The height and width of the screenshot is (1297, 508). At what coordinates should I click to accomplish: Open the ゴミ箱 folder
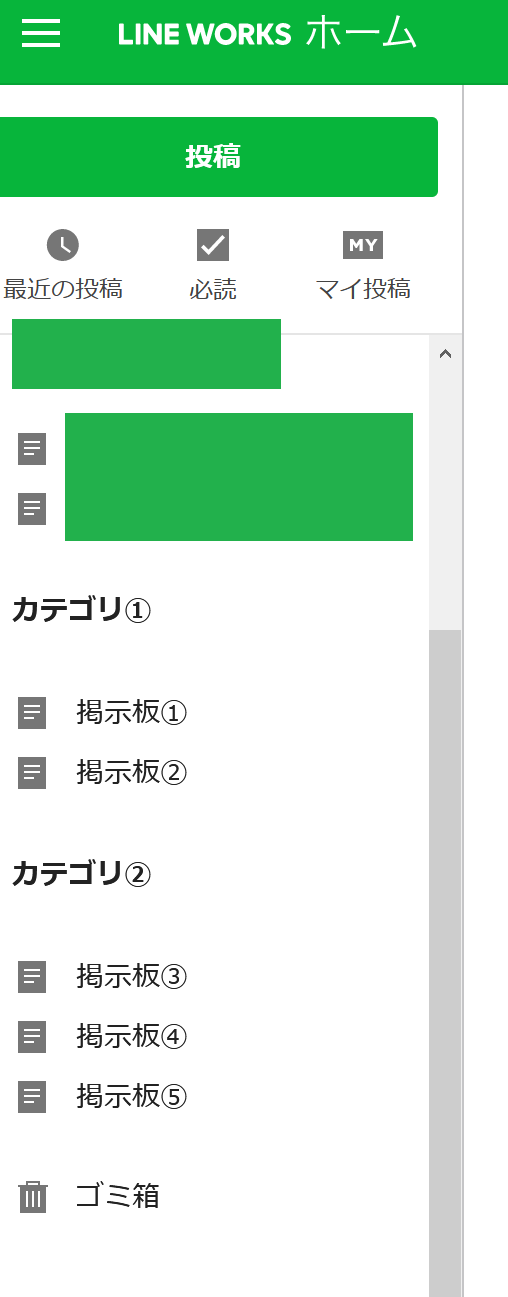118,1196
